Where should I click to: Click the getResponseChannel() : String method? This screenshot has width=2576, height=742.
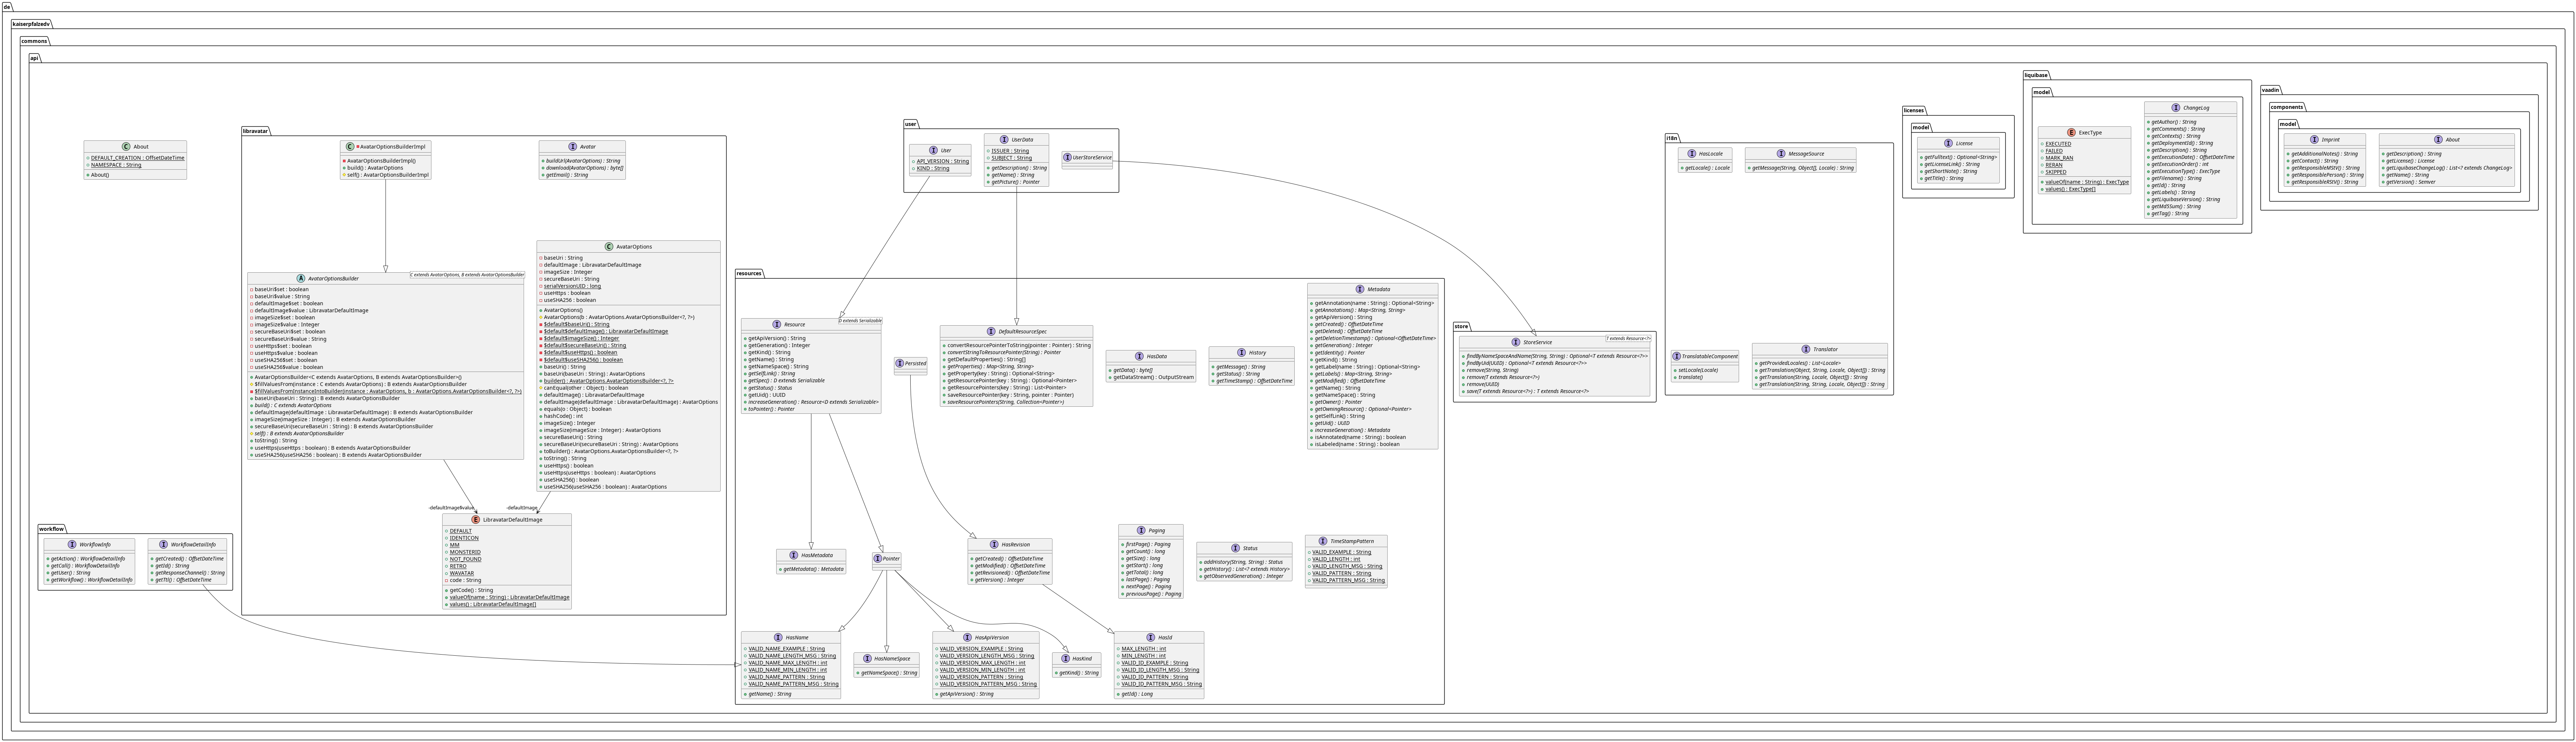coord(190,573)
